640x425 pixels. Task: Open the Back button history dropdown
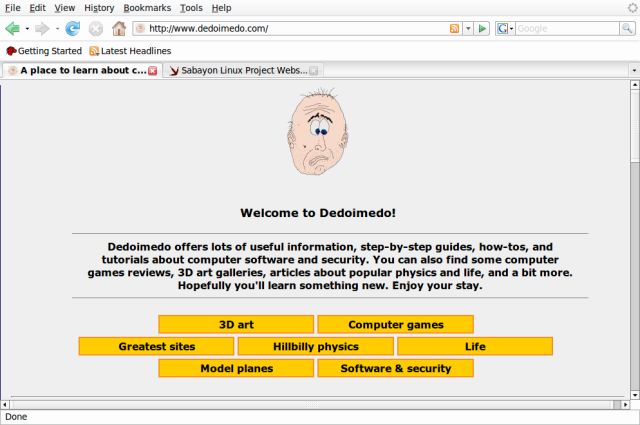click(27, 29)
